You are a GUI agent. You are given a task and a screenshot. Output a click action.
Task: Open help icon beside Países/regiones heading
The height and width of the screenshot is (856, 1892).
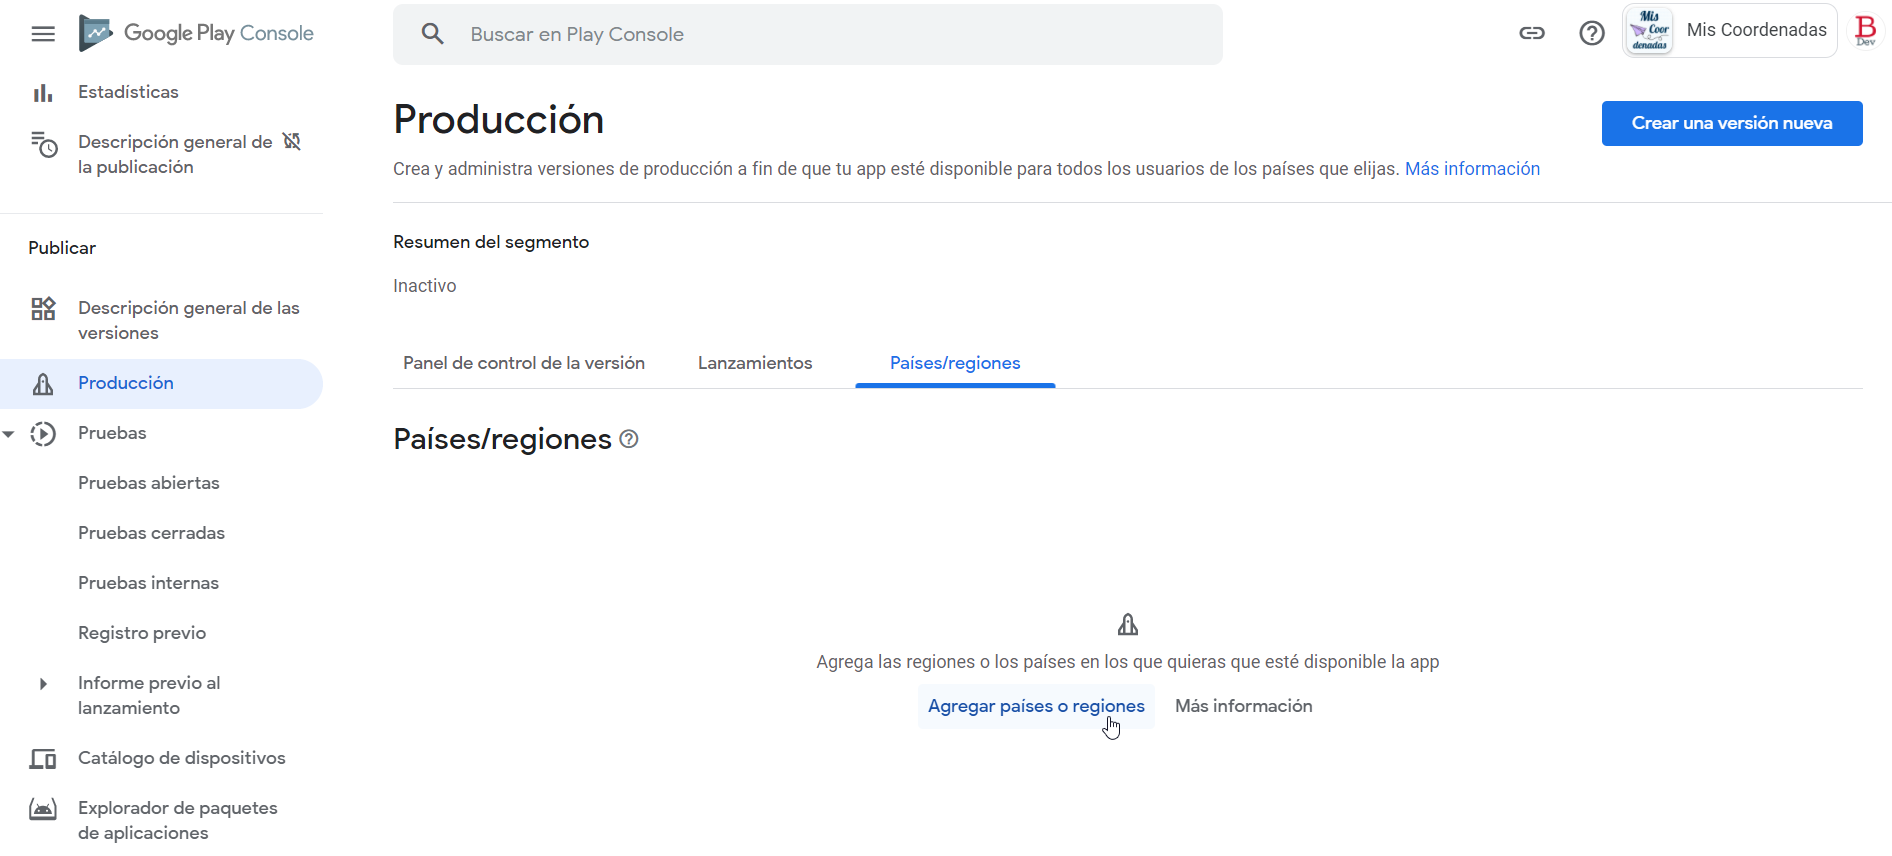click(629, 439)
